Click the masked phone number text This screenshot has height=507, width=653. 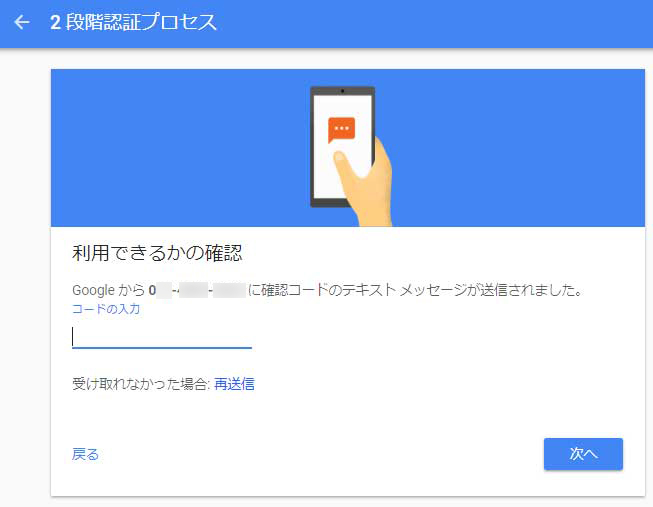click(197, 290)
